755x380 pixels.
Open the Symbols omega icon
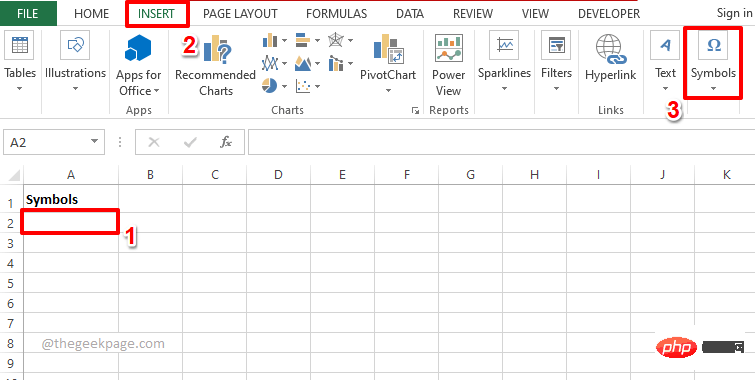pos(714,45)
